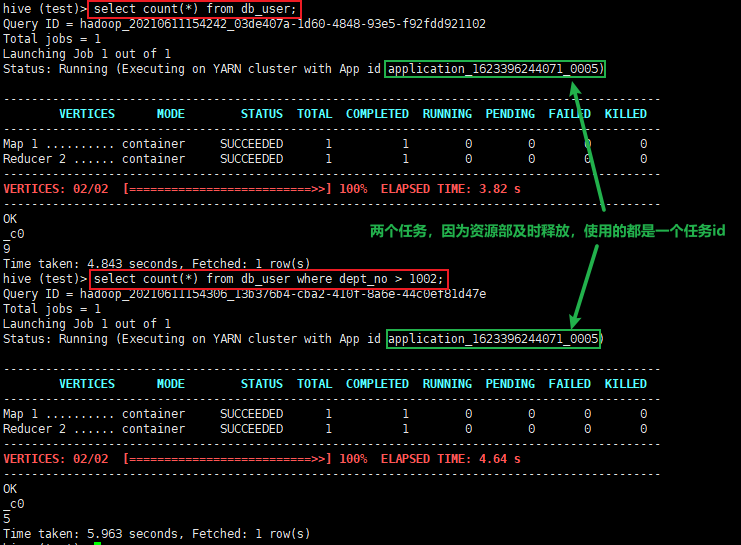Click the 100% progress bar left of 3.82 s
The height and width of the screenshot is (545, 741).
pyautogui.click(x=227, y=189)
